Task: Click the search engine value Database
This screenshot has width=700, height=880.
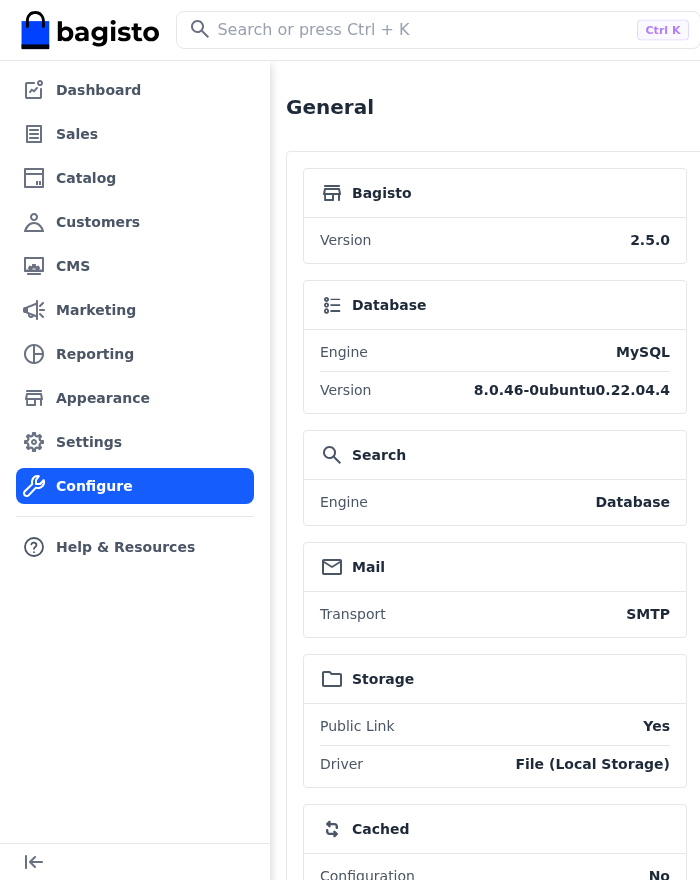Action: 632,502
